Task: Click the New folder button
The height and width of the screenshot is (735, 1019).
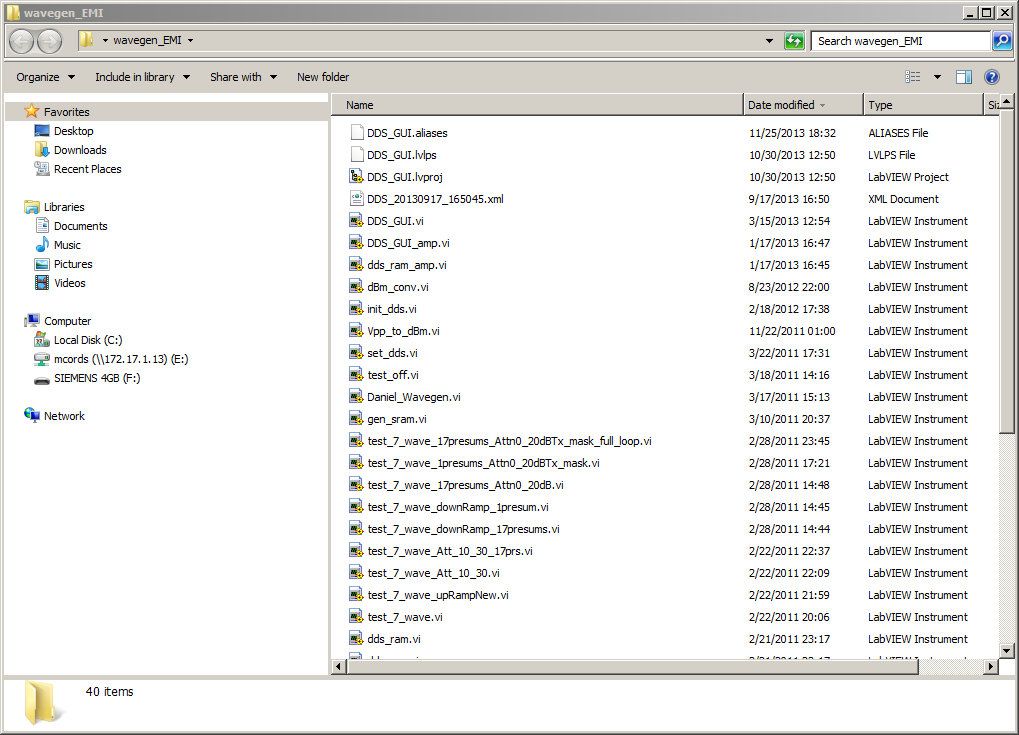Action: tap(323, 77)
